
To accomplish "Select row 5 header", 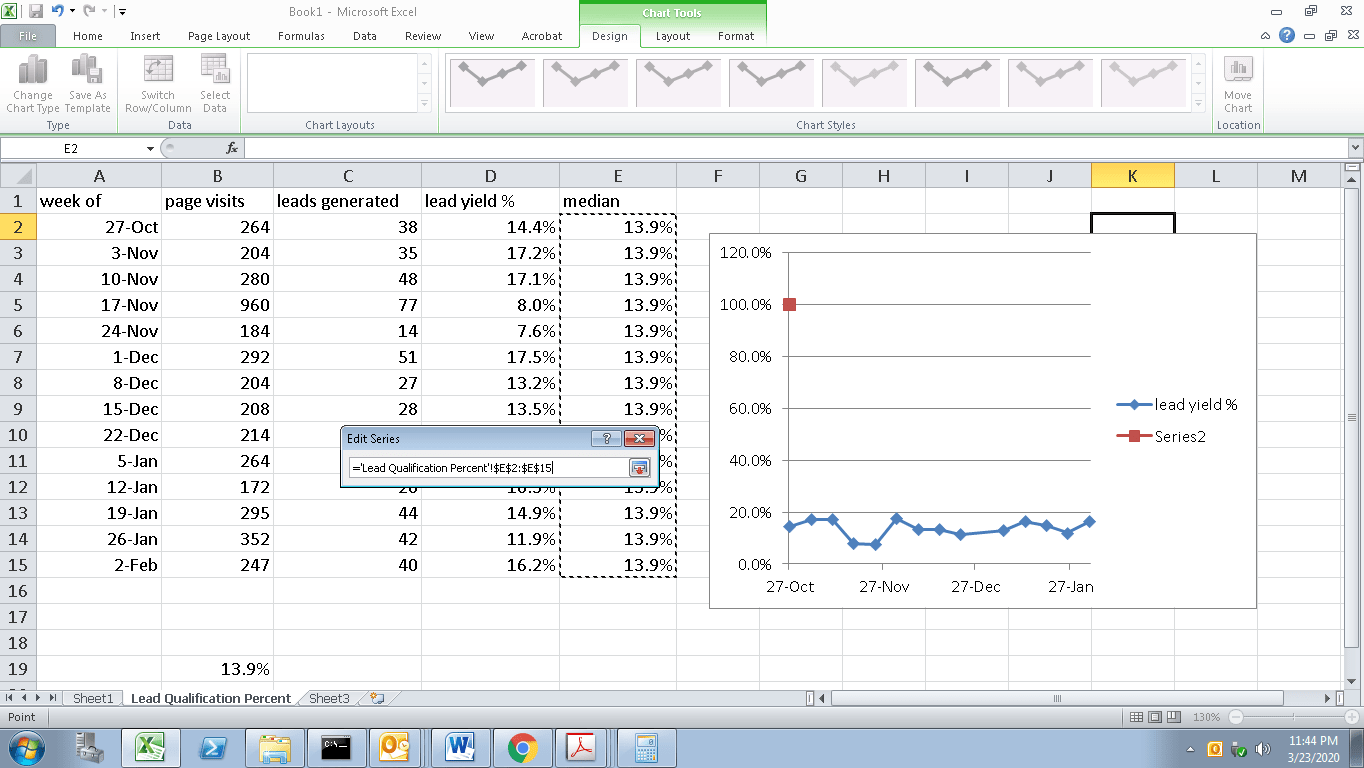I will coord(18,305).
